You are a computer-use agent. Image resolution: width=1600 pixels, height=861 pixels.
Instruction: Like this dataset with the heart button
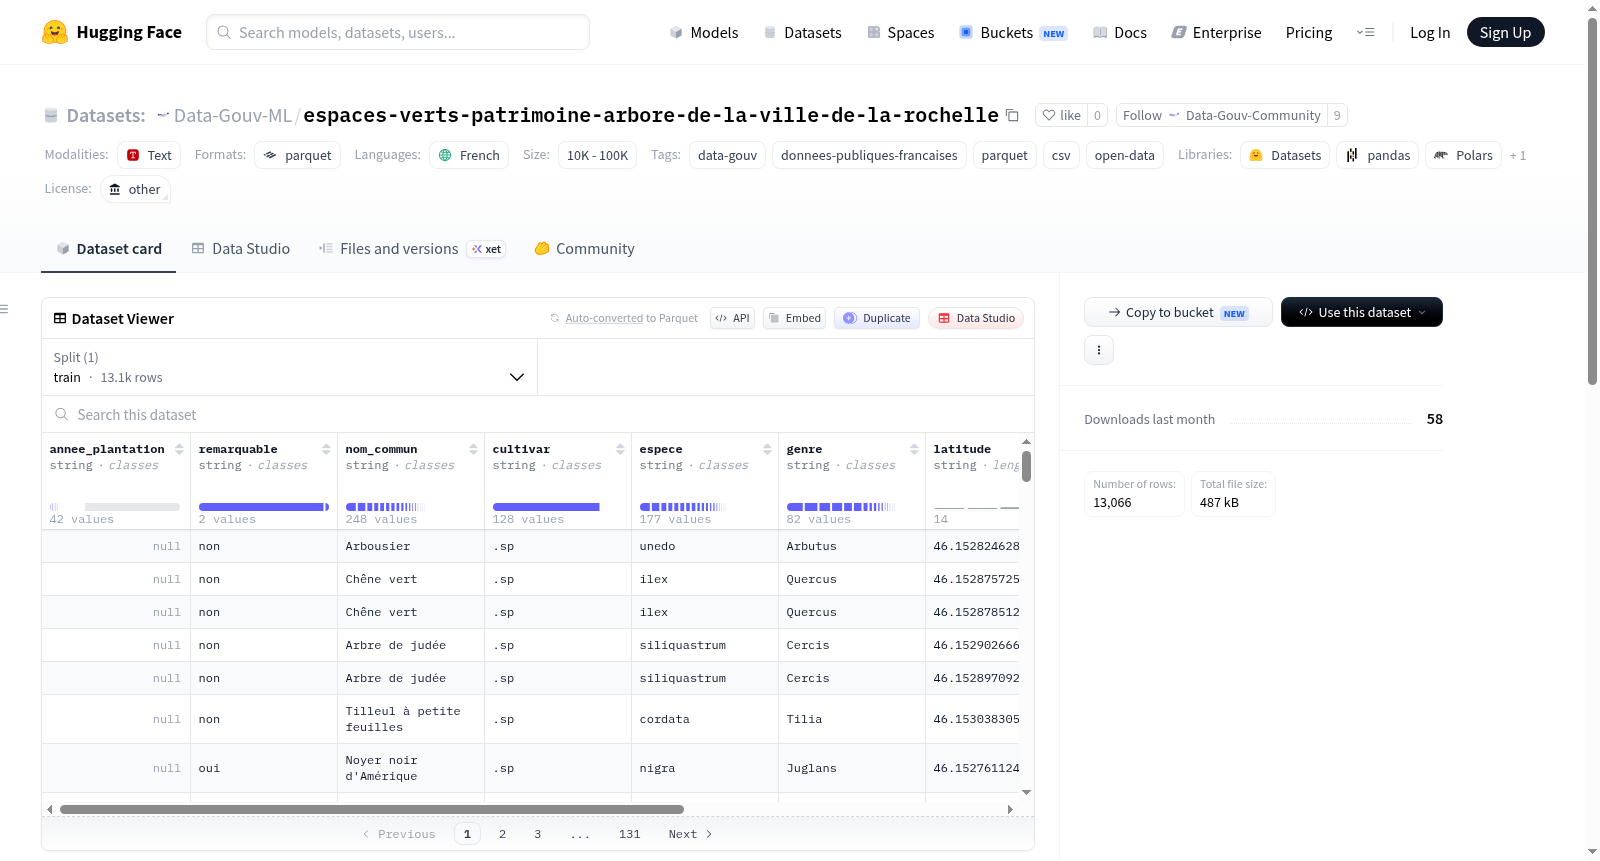pyautogui.click(x=1061, y=115)
